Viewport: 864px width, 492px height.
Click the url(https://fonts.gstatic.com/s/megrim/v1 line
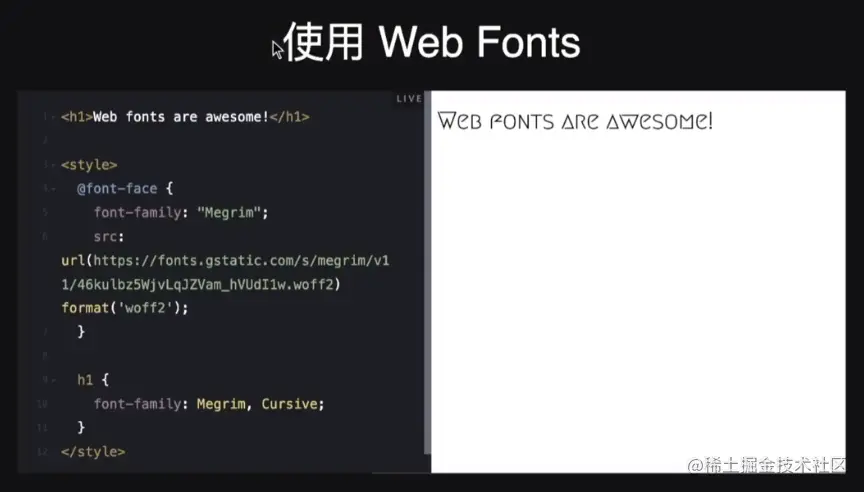[x=225, y=260]
